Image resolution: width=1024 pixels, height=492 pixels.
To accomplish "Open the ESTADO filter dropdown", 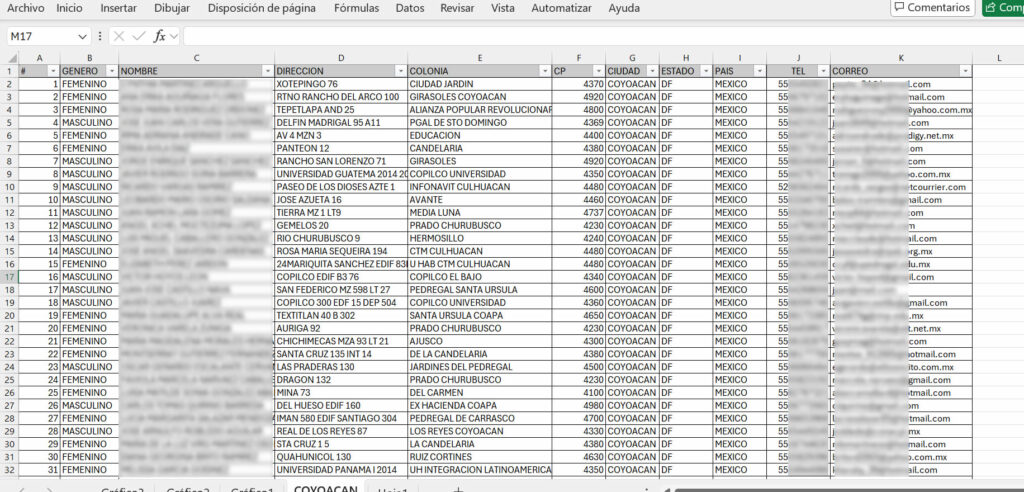I will 706,71.
